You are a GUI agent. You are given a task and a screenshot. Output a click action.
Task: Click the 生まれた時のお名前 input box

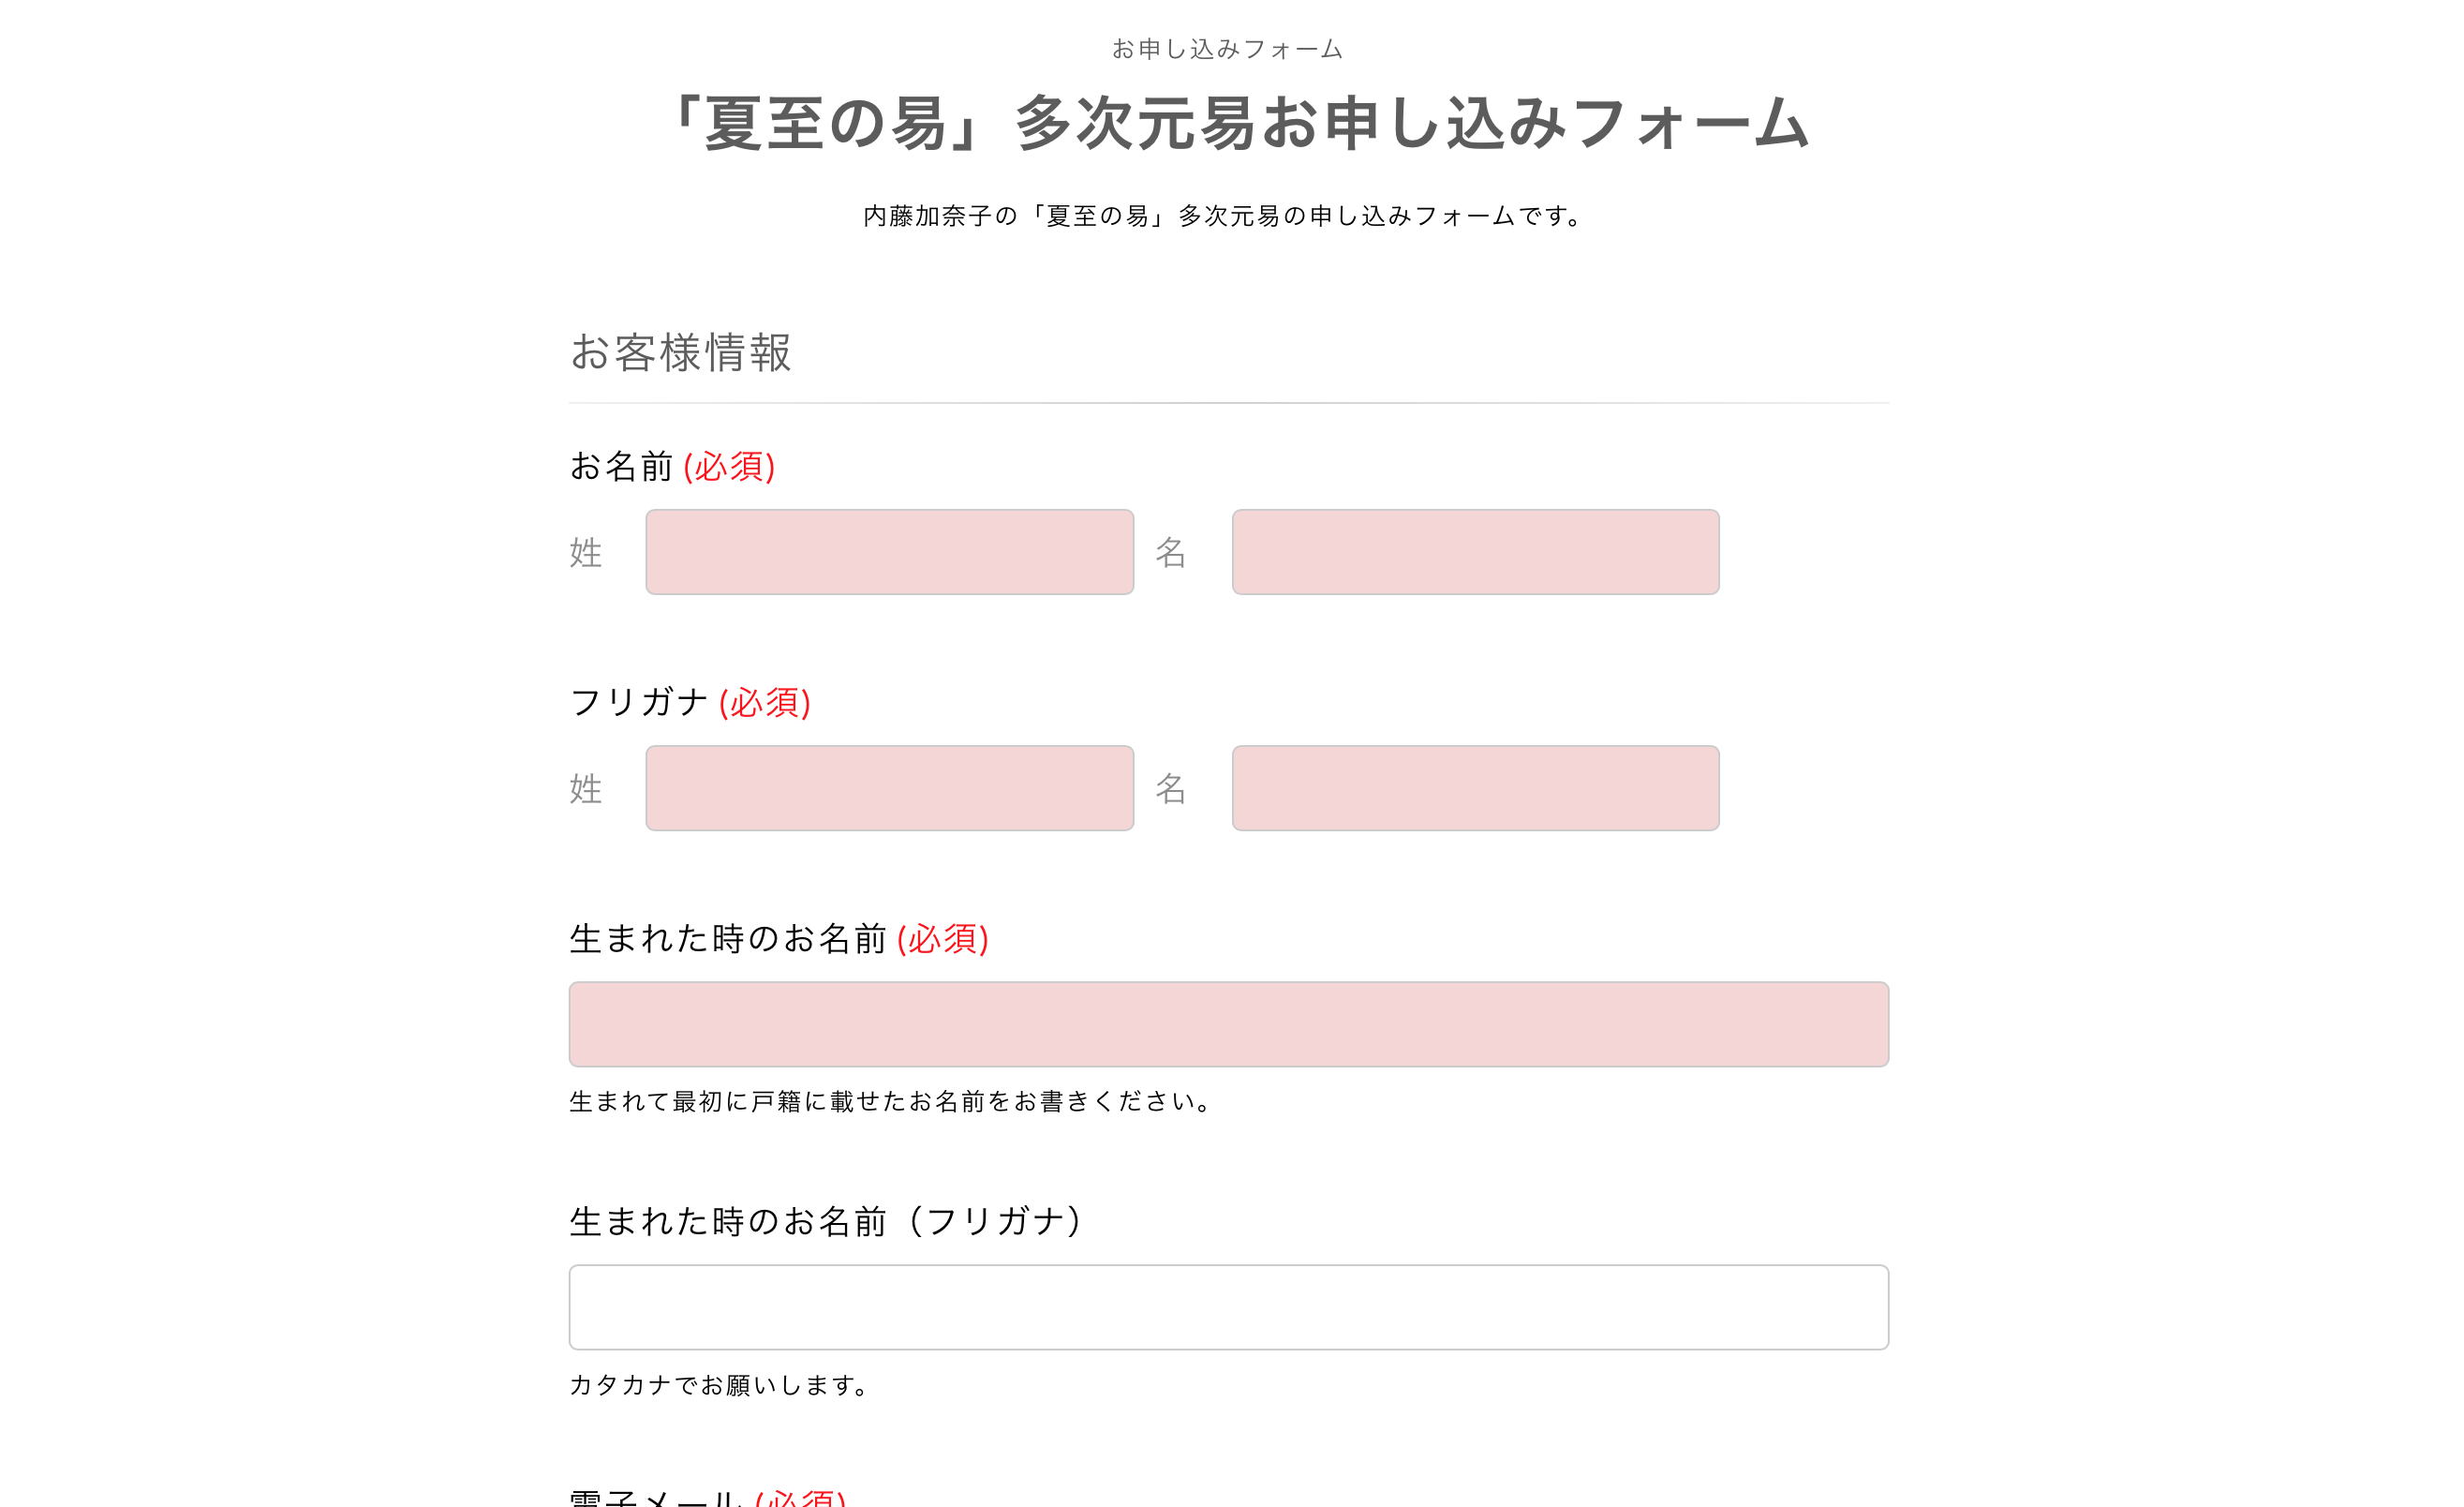1227,1023
